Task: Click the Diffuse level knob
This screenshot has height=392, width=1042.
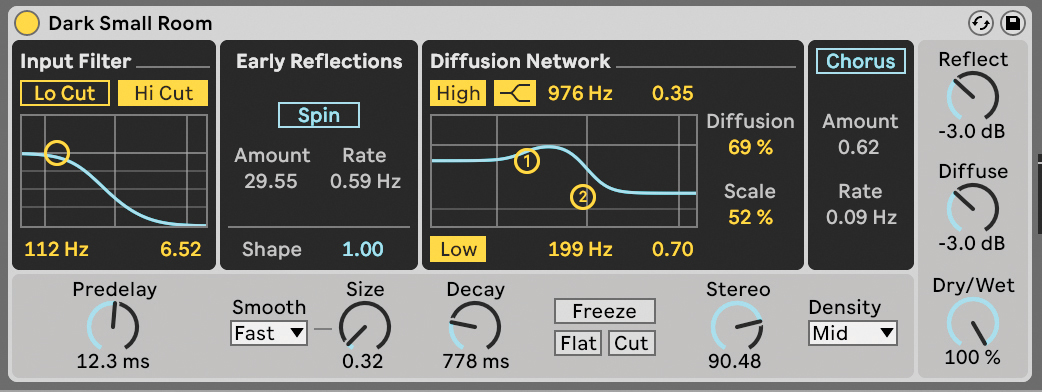Action: tap(972, 209)
